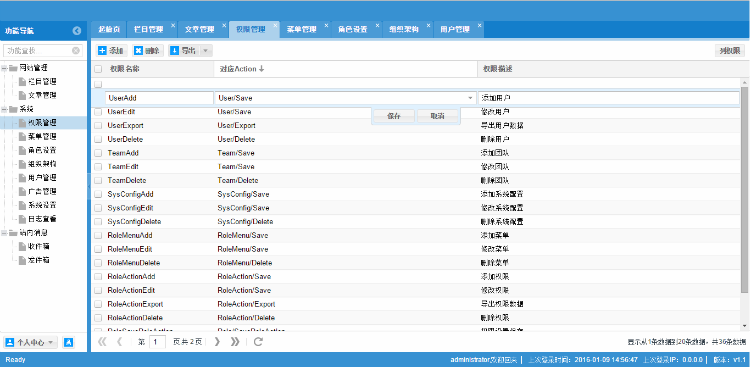
Task: Close the 菜单管理 tab with its X
Action: [x=326, y=25]
